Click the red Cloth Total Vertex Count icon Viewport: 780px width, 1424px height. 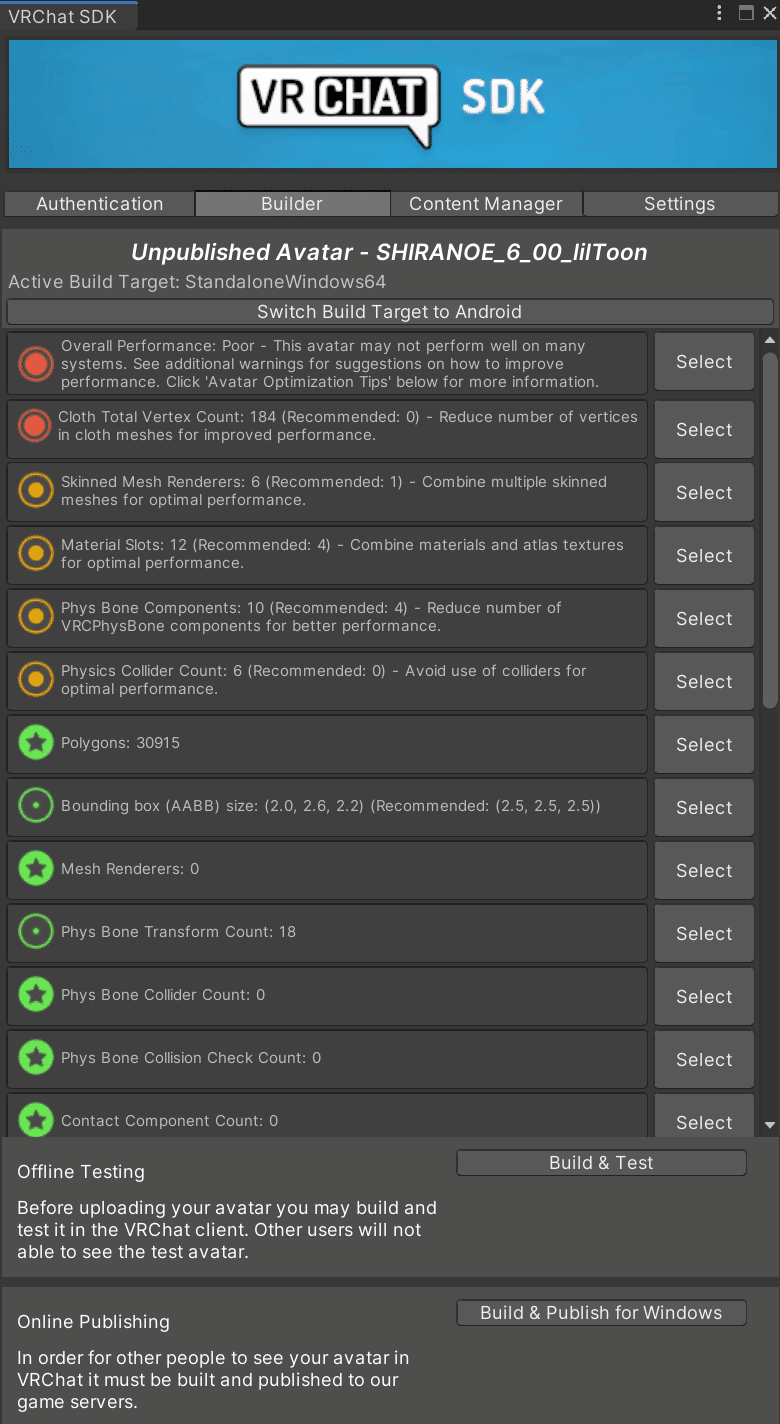pyautogui.click(x=36, y=427)
